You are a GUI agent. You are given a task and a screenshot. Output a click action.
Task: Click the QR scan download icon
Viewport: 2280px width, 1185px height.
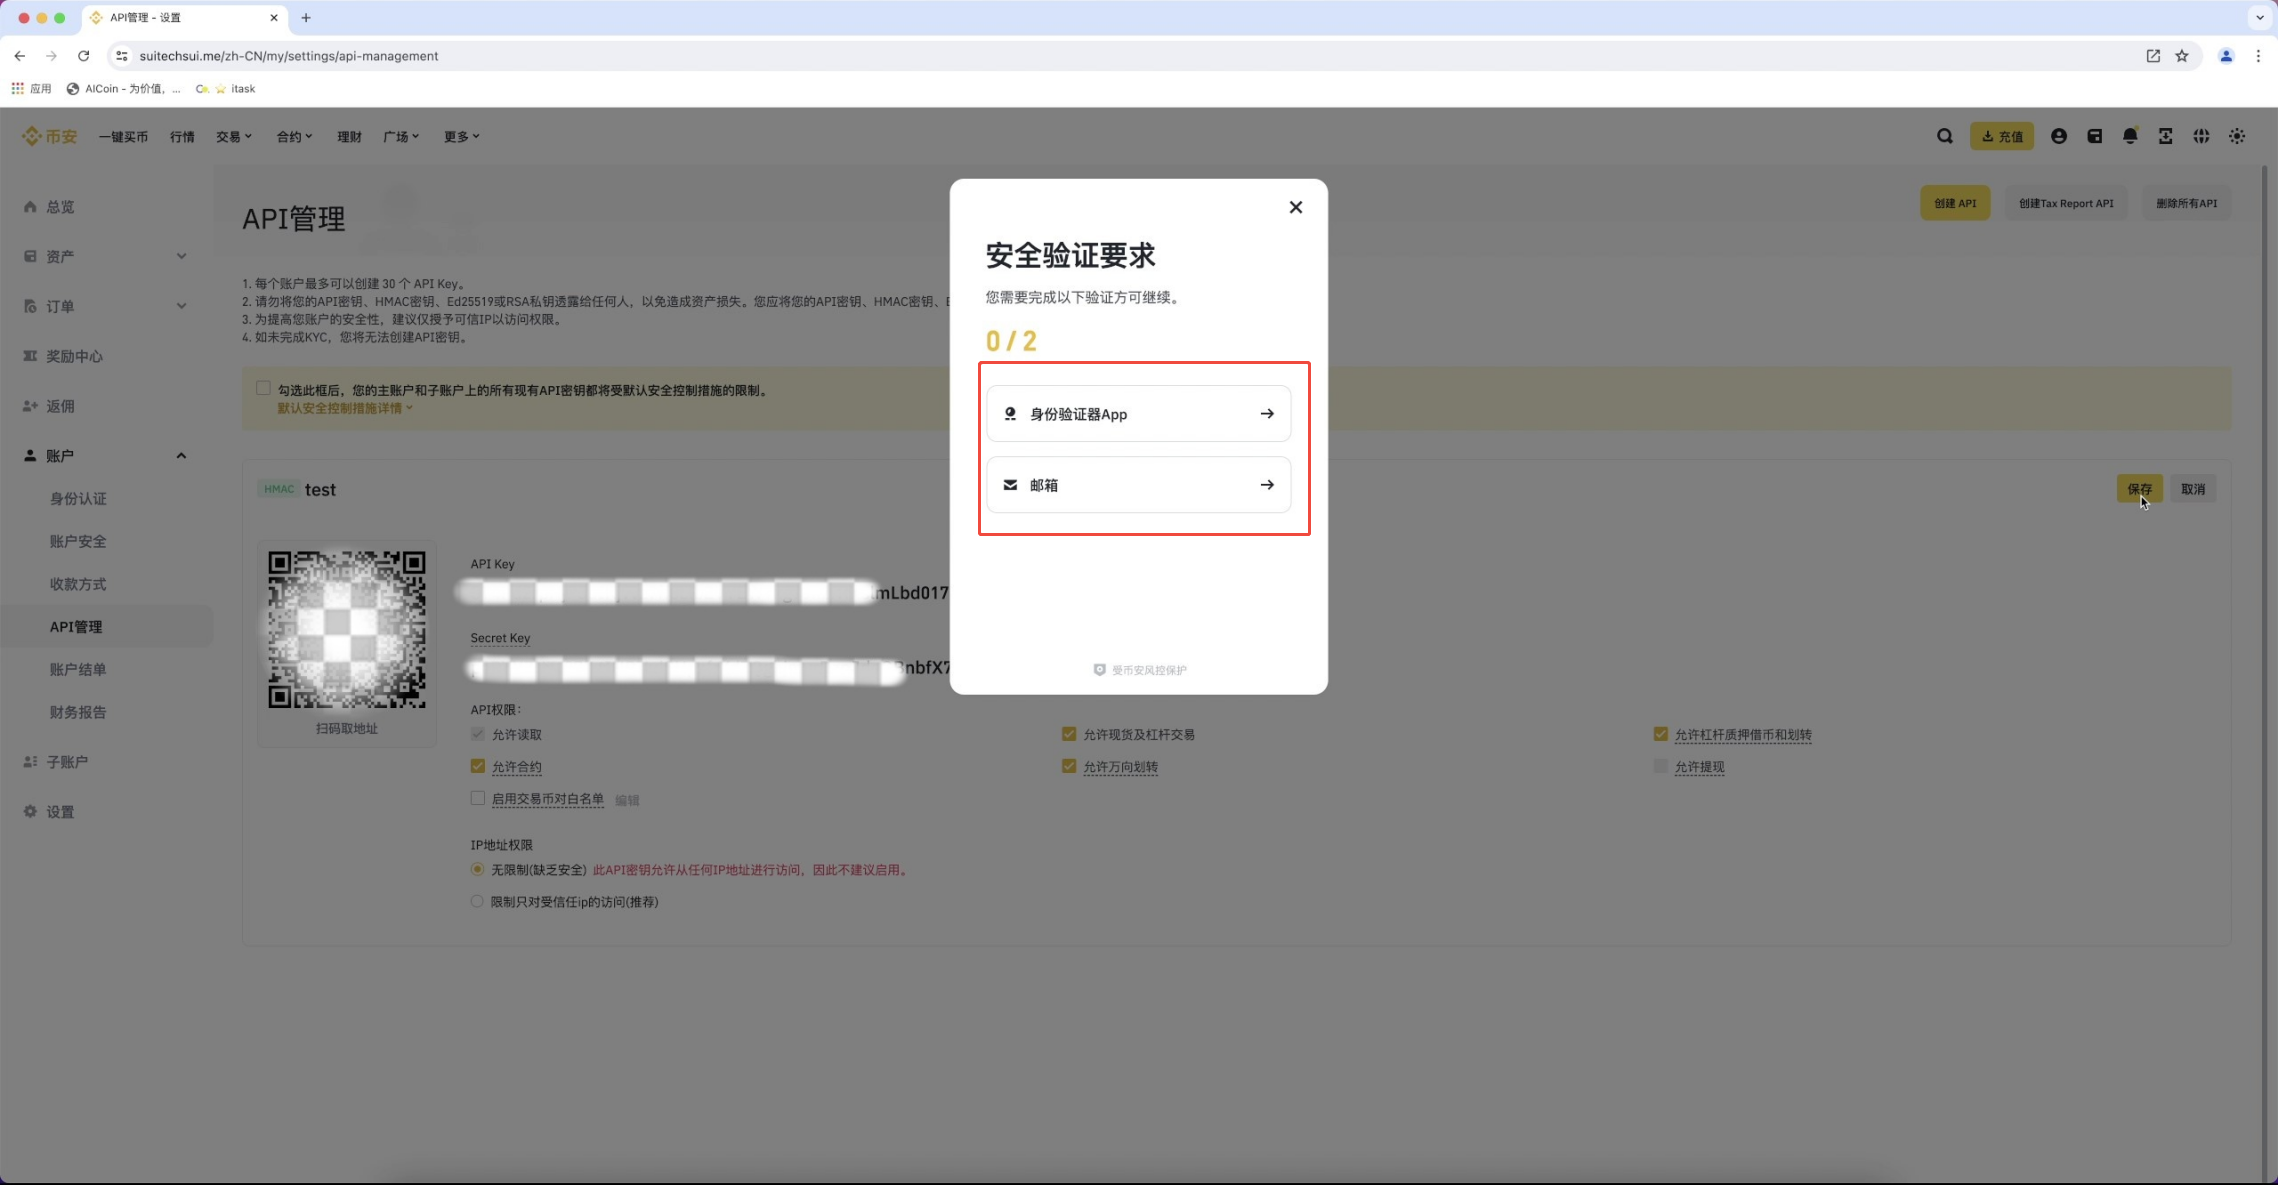click(x=2166, y=136)
